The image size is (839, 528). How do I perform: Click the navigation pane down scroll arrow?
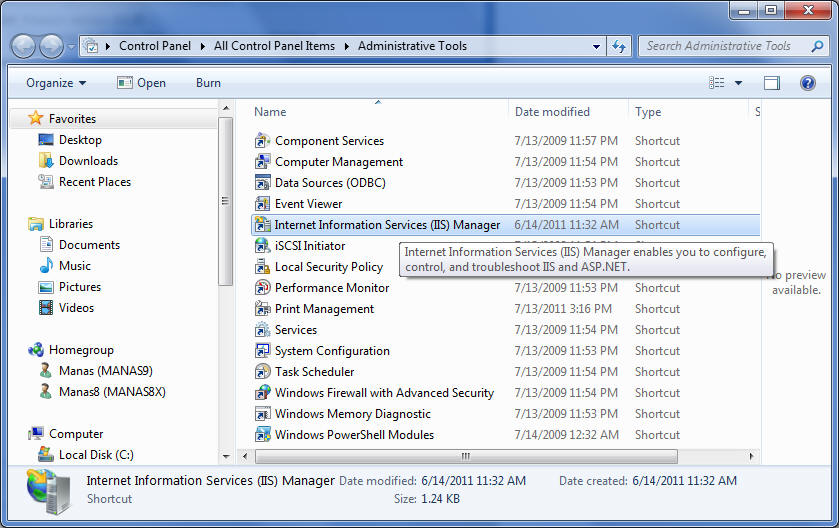226,456
